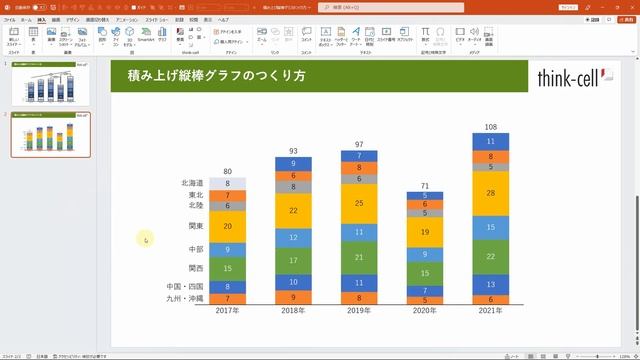
Task: Click the fit slide to window icon
Action: [x=635, y=356]
